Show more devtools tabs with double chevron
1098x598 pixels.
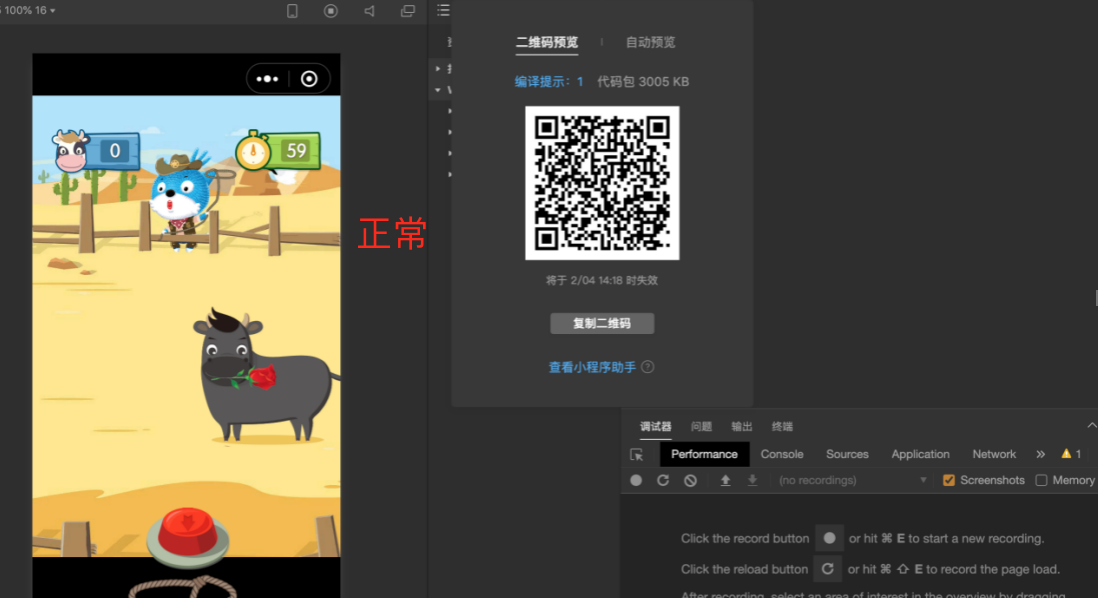click(1041, 454)
